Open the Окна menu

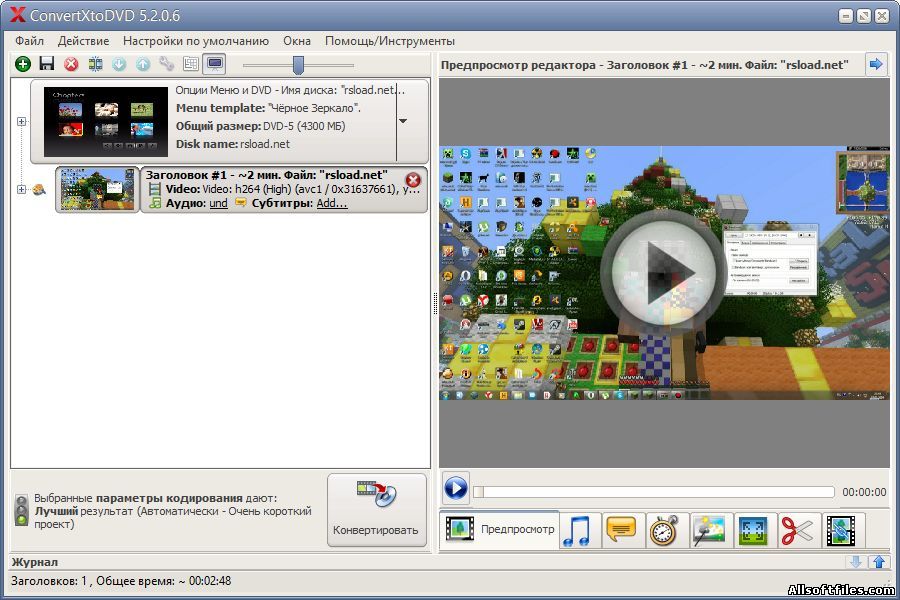pyautogui.click(x=297, y=41)
